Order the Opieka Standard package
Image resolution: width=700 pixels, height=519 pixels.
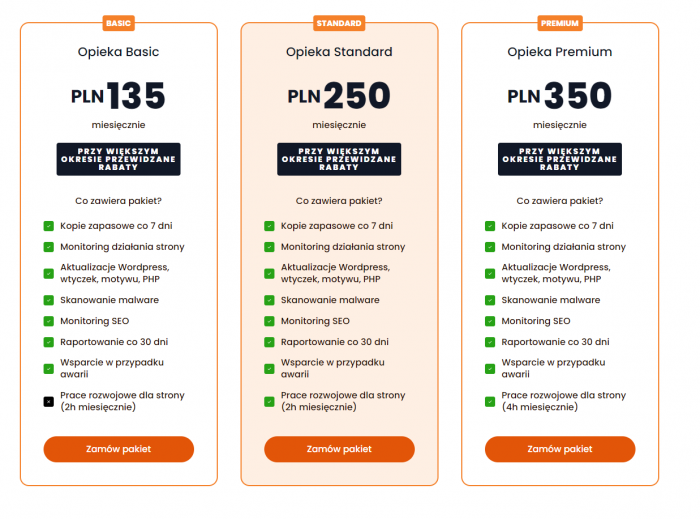click(339, 449)
